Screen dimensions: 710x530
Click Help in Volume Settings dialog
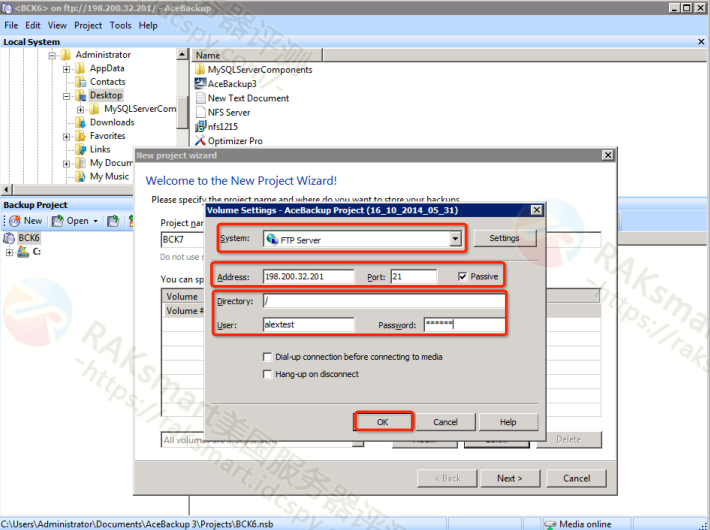click(x=508, y=422)
